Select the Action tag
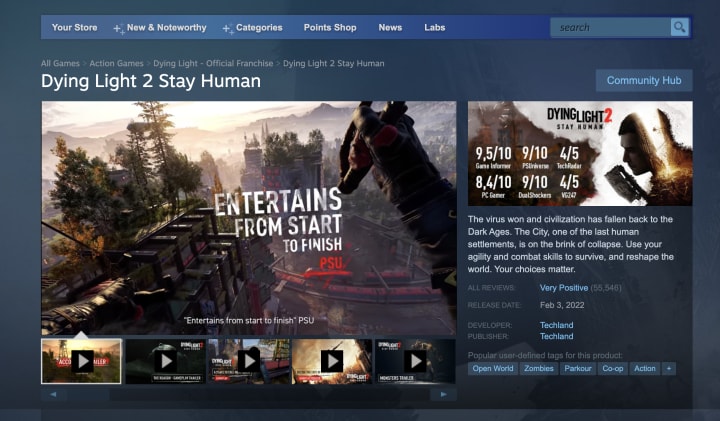This screenshot has height=421, width=720. [645, 368]
